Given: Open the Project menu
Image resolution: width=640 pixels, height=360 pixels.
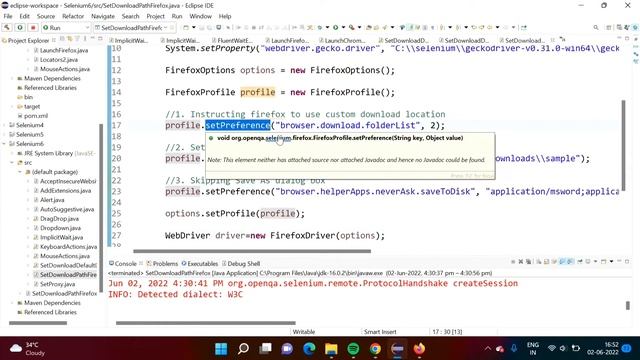Looking at the screenshot, I should tap(155, 16).
